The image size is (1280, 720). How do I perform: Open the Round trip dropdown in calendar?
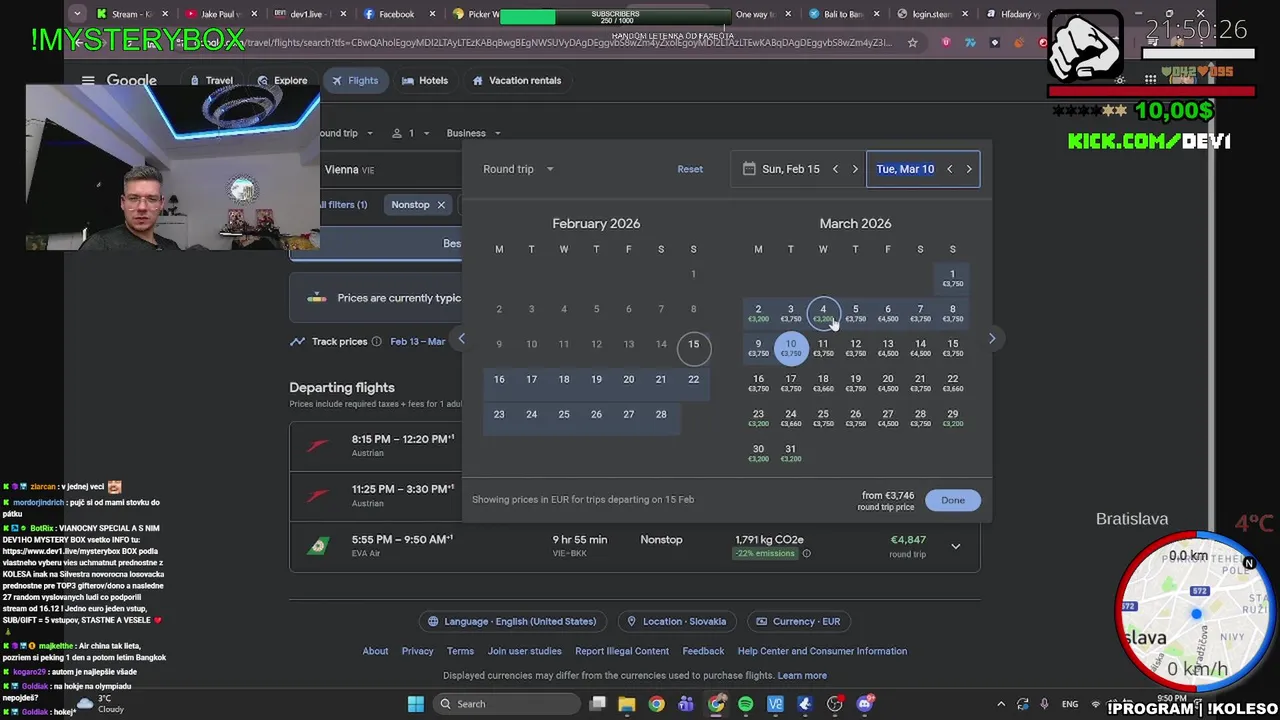click(518, 169)
